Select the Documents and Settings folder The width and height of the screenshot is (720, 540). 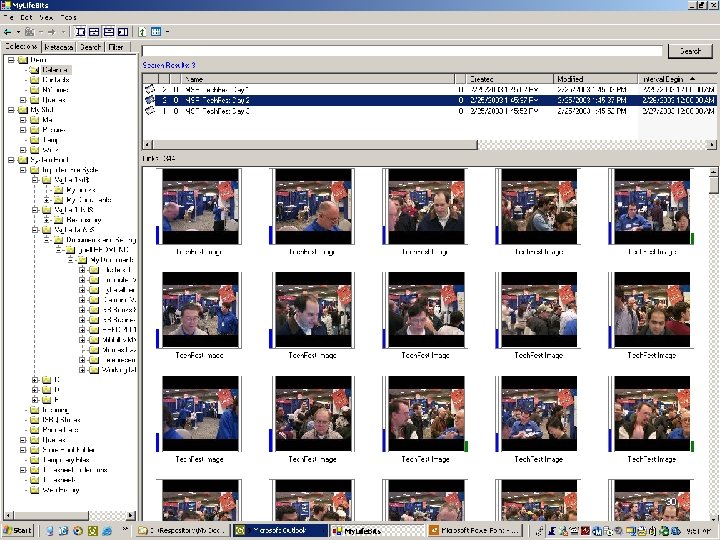click(101, 240)
